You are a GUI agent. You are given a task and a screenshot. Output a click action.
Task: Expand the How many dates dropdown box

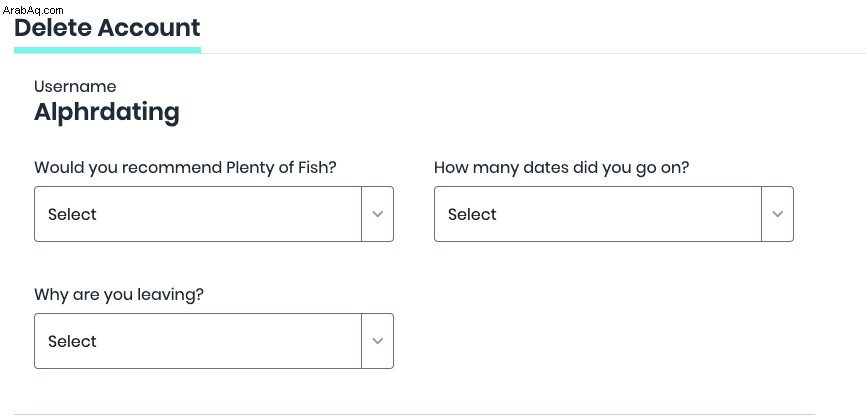[x=614, y=214]
